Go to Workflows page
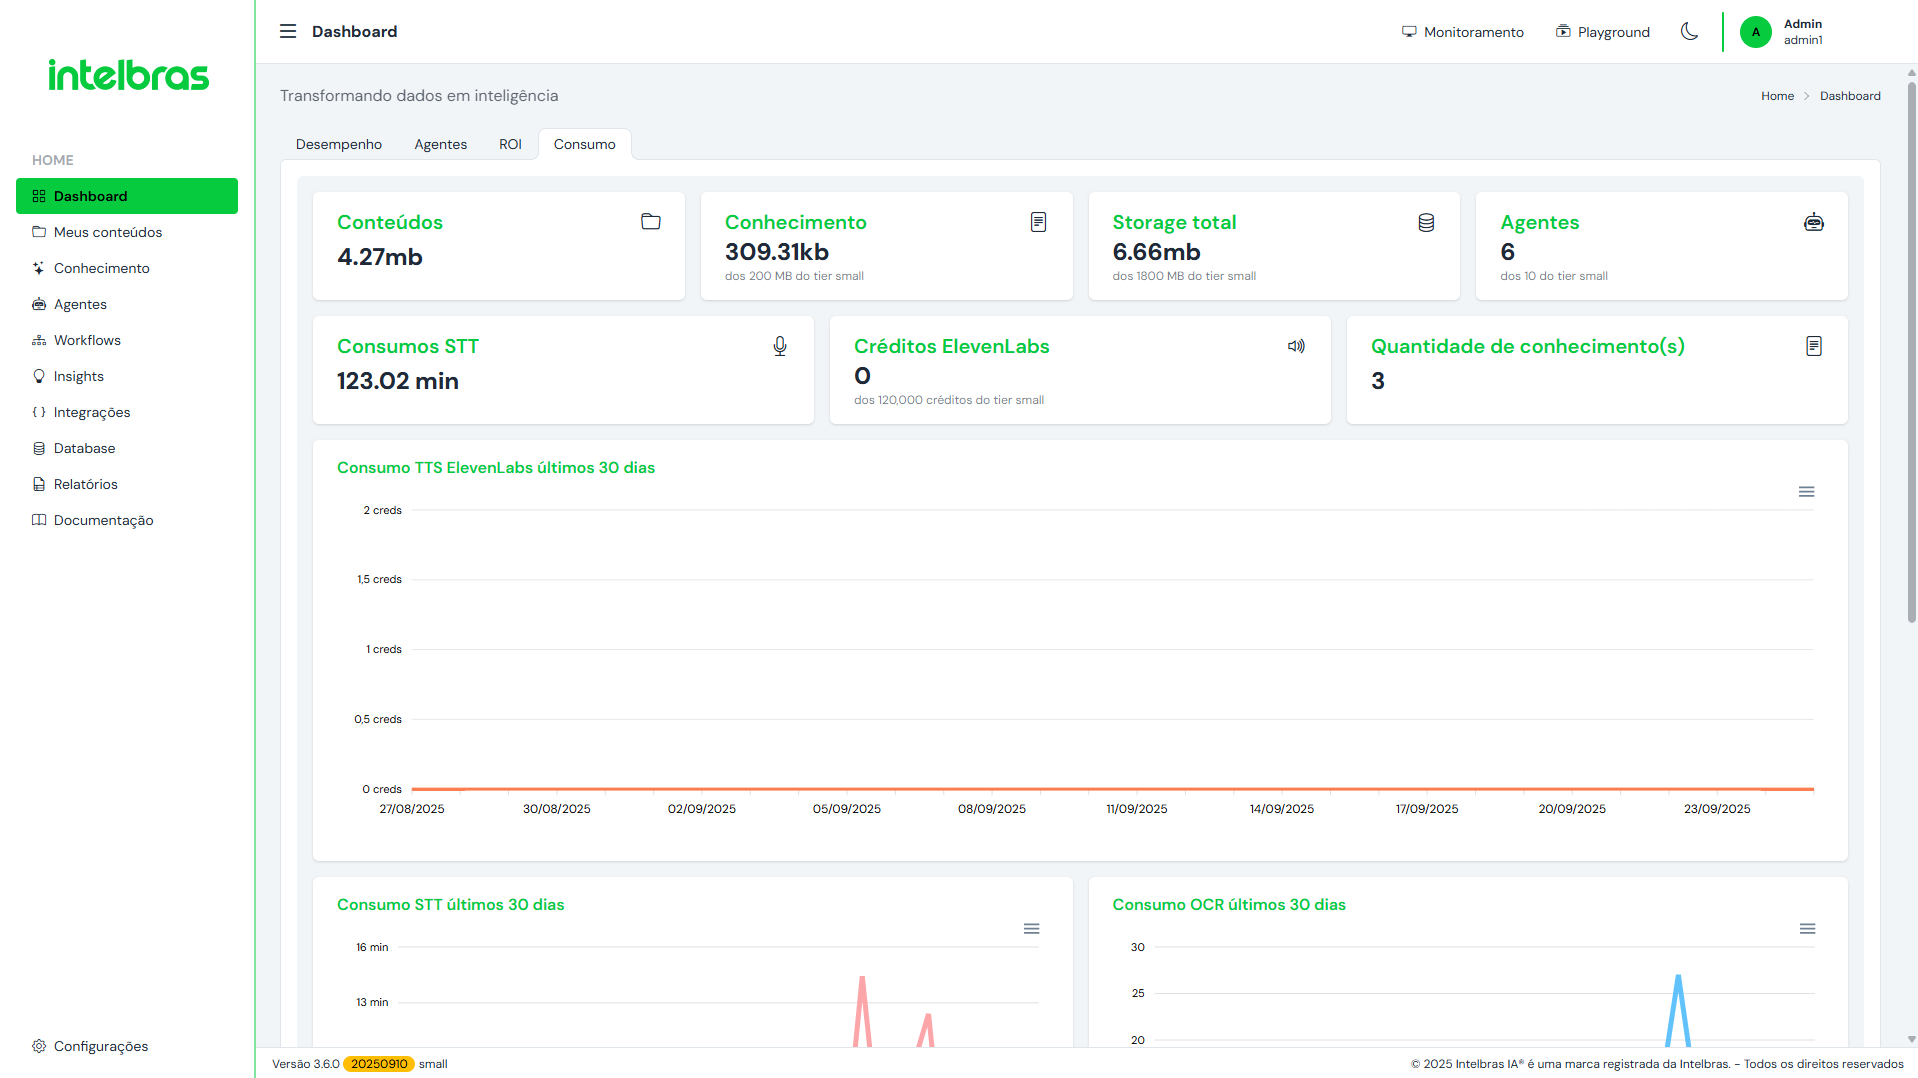Image resolution: width=1918 pixels, height=1078 pixels. coord(127,340)
